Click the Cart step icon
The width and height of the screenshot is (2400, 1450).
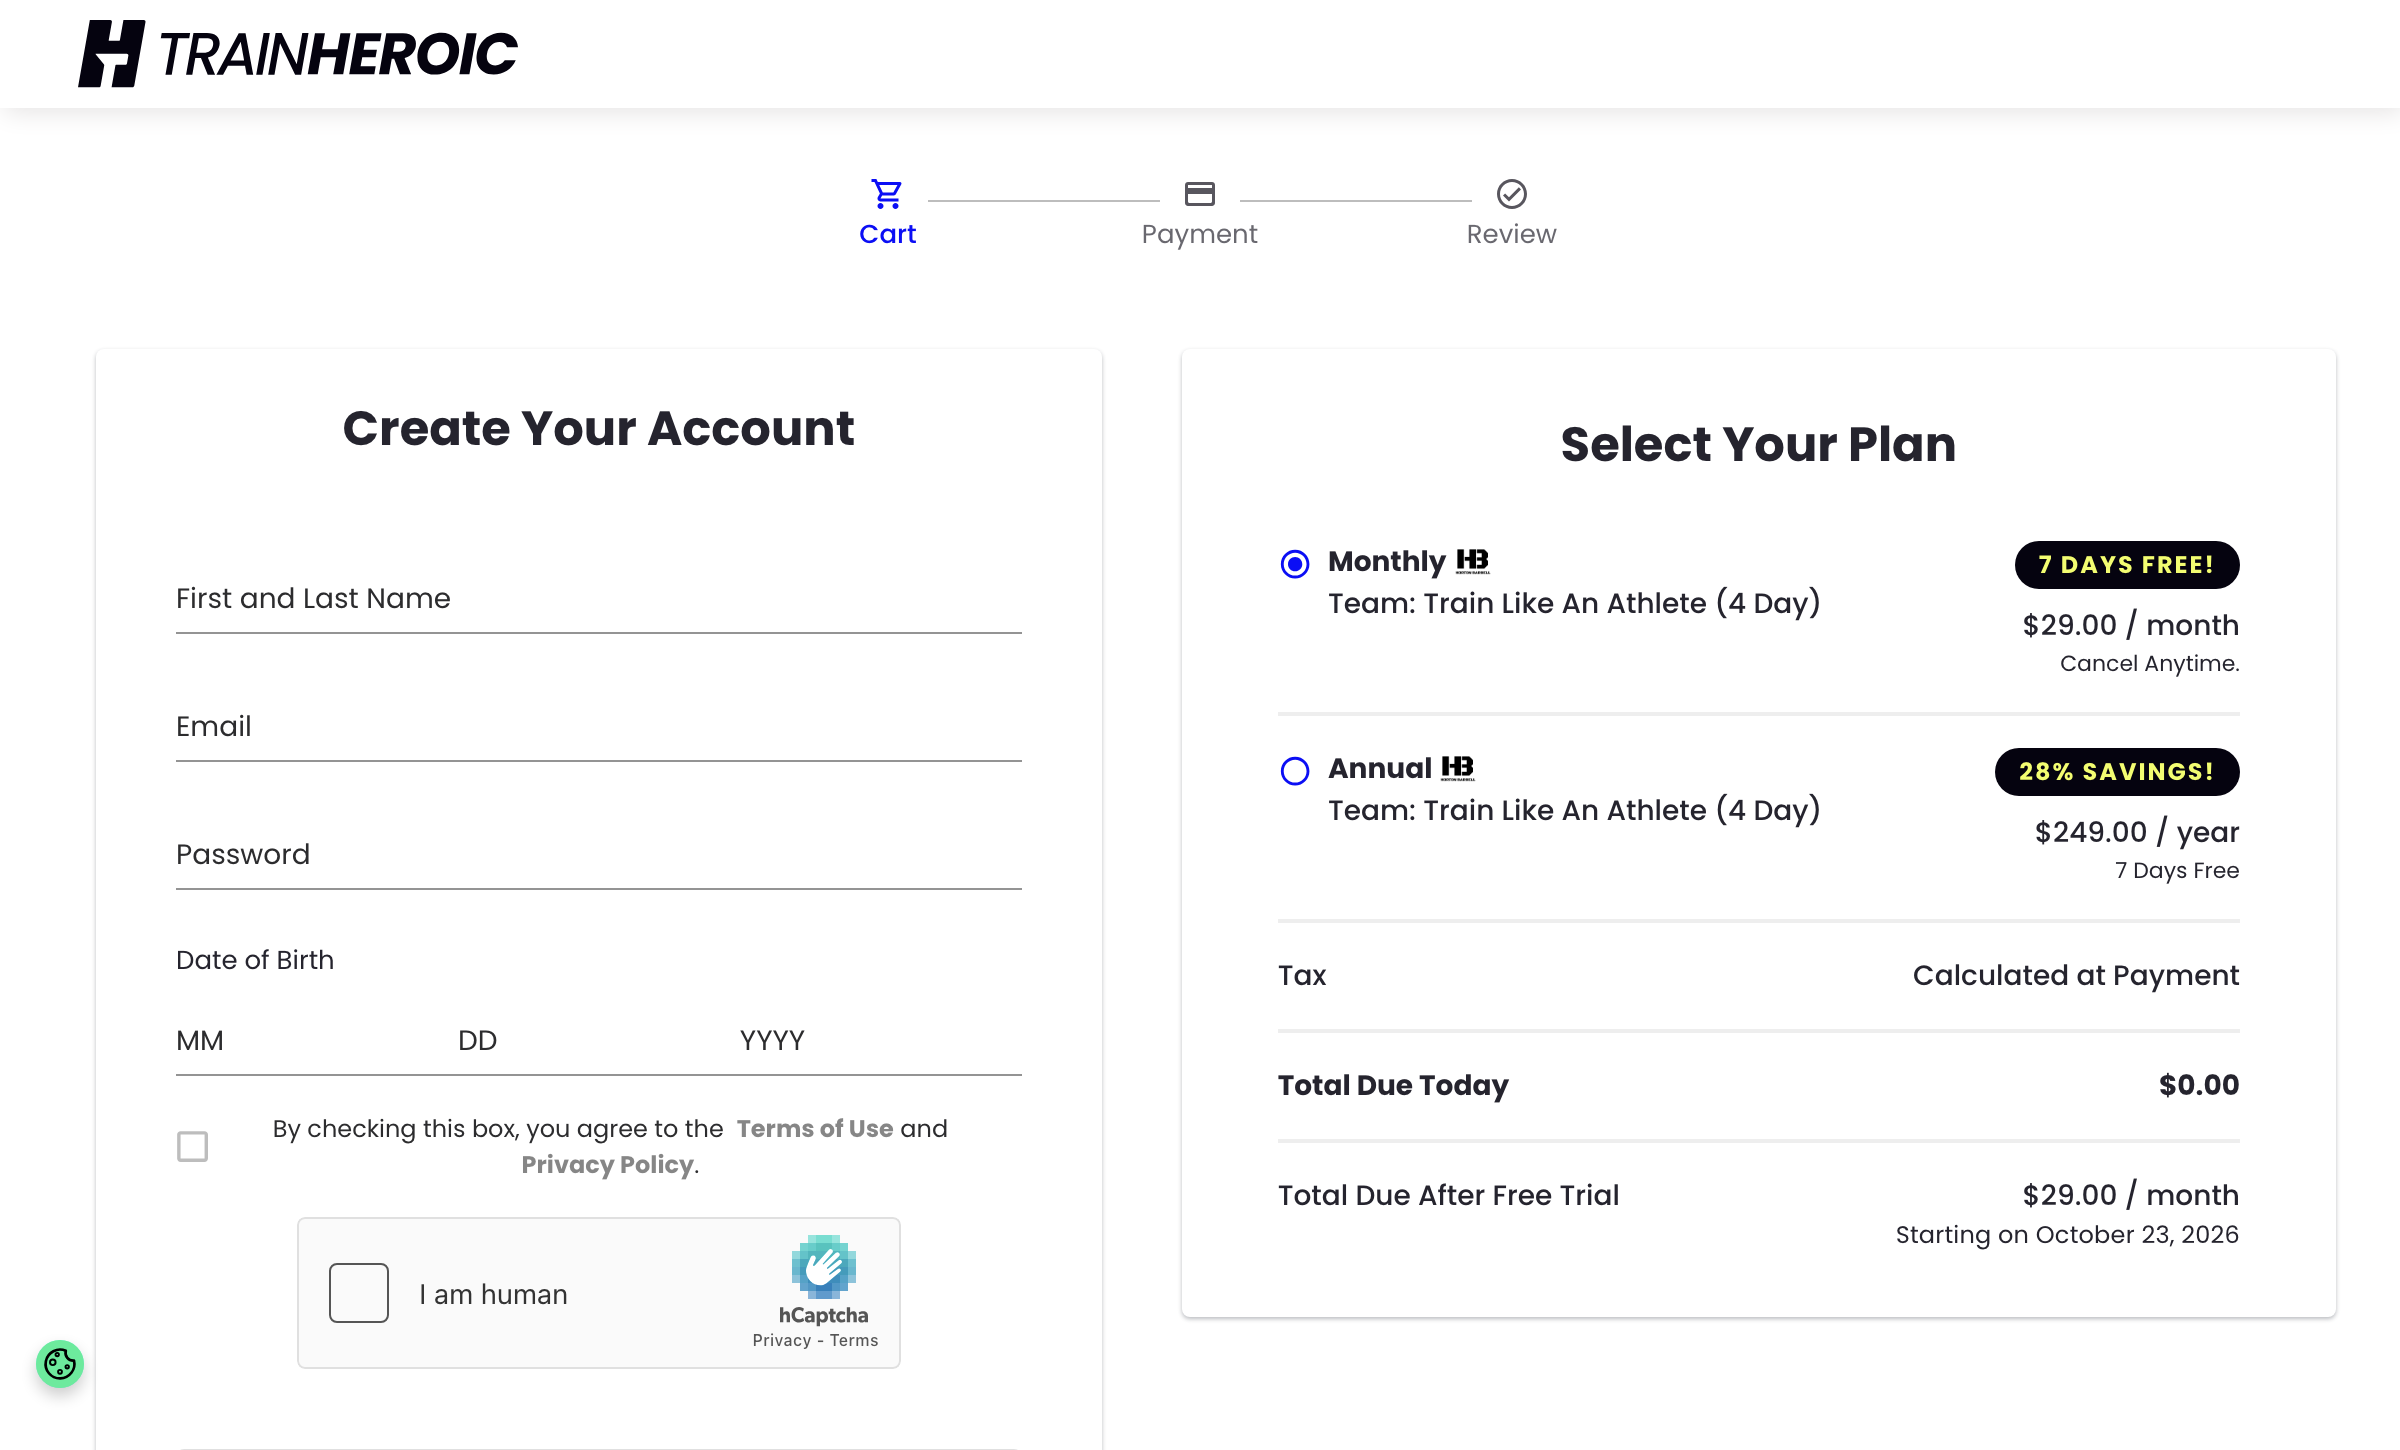coord(887,194)
